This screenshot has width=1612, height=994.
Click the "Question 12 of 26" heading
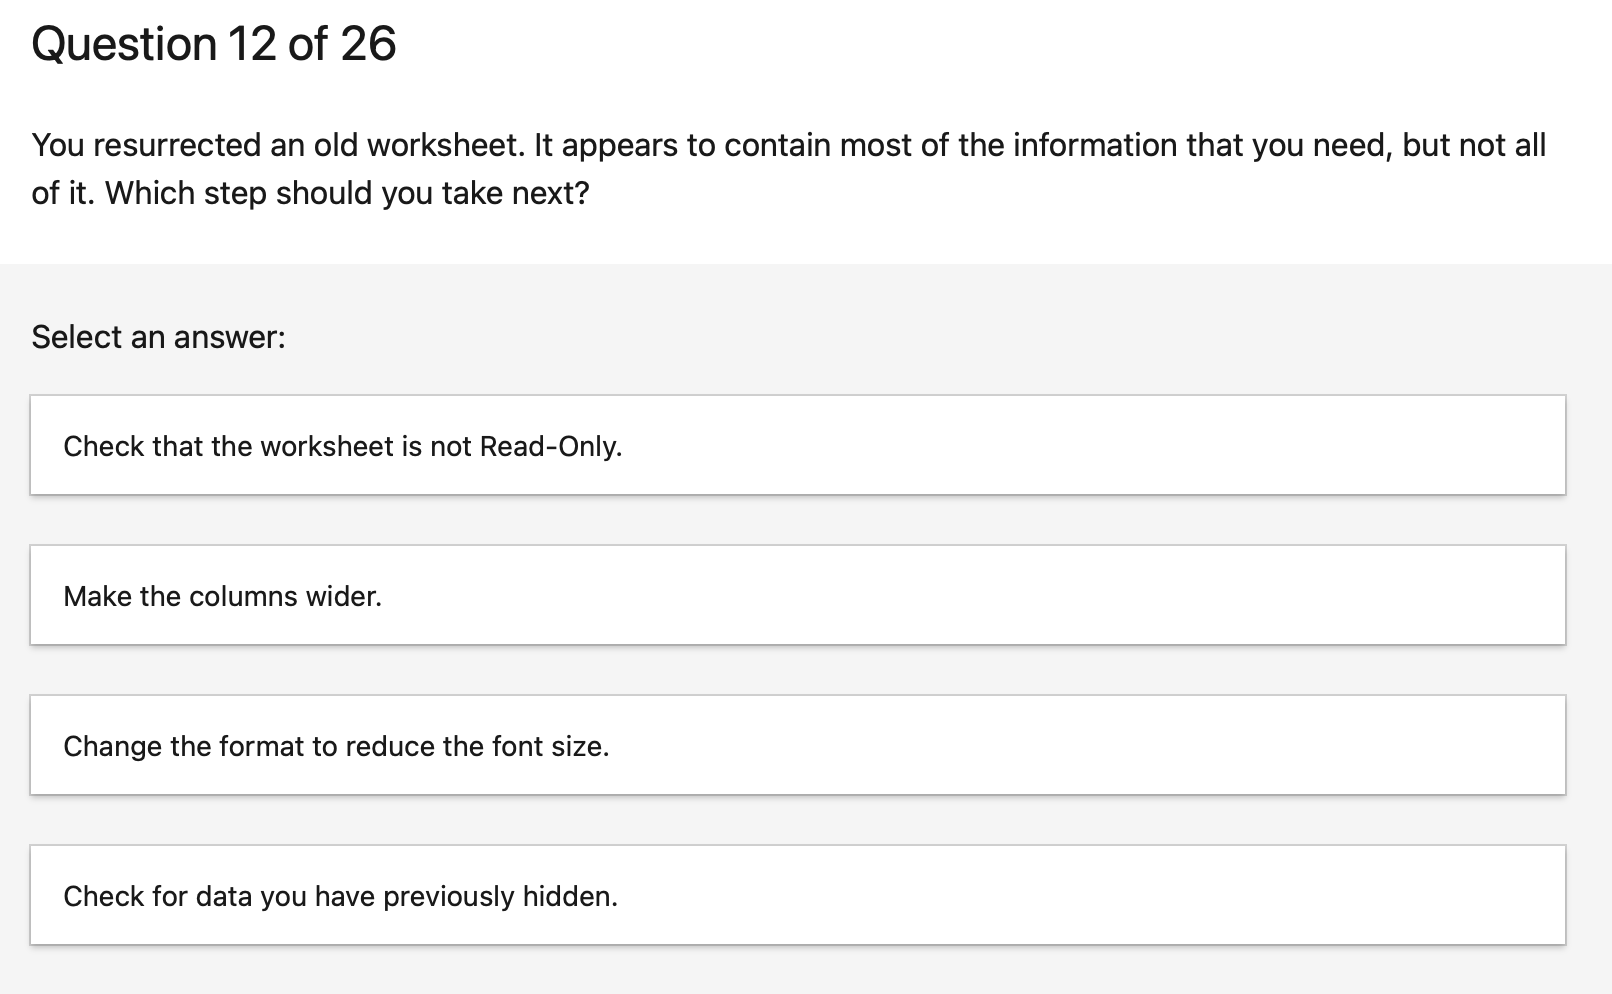point(214,42)
